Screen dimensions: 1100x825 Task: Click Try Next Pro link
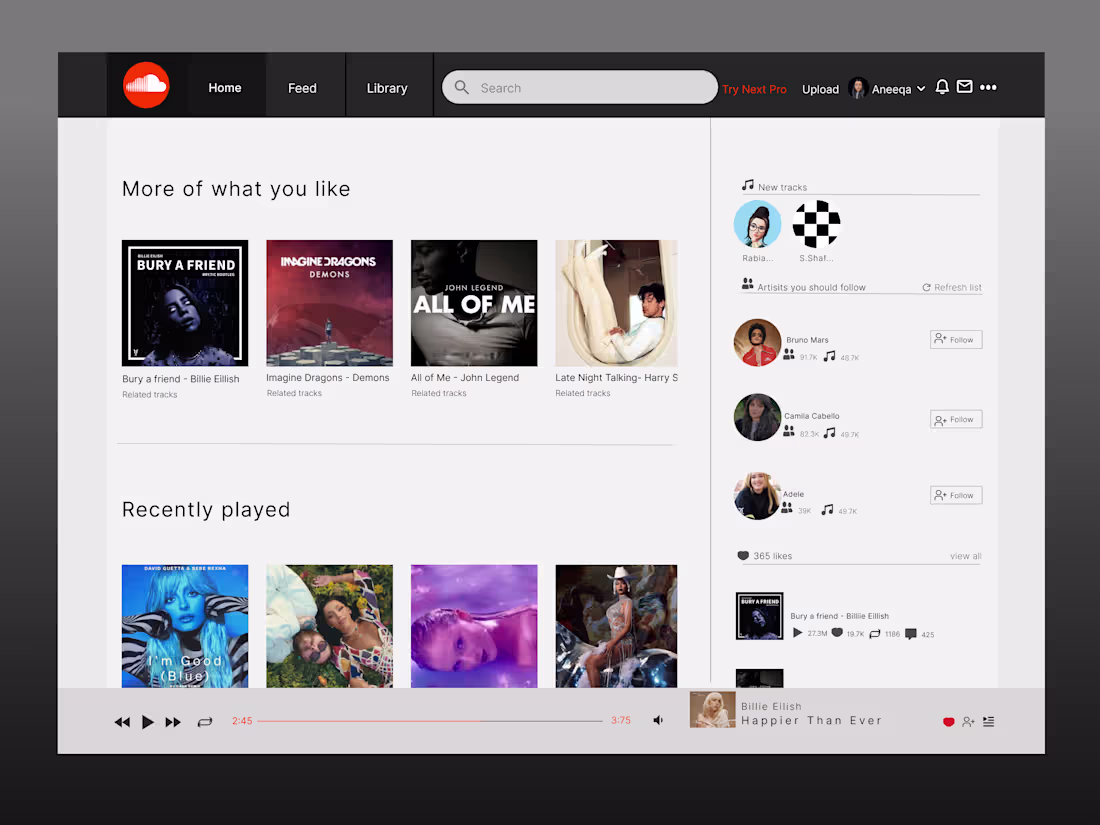pyautogui.click(x=754, y=89)
